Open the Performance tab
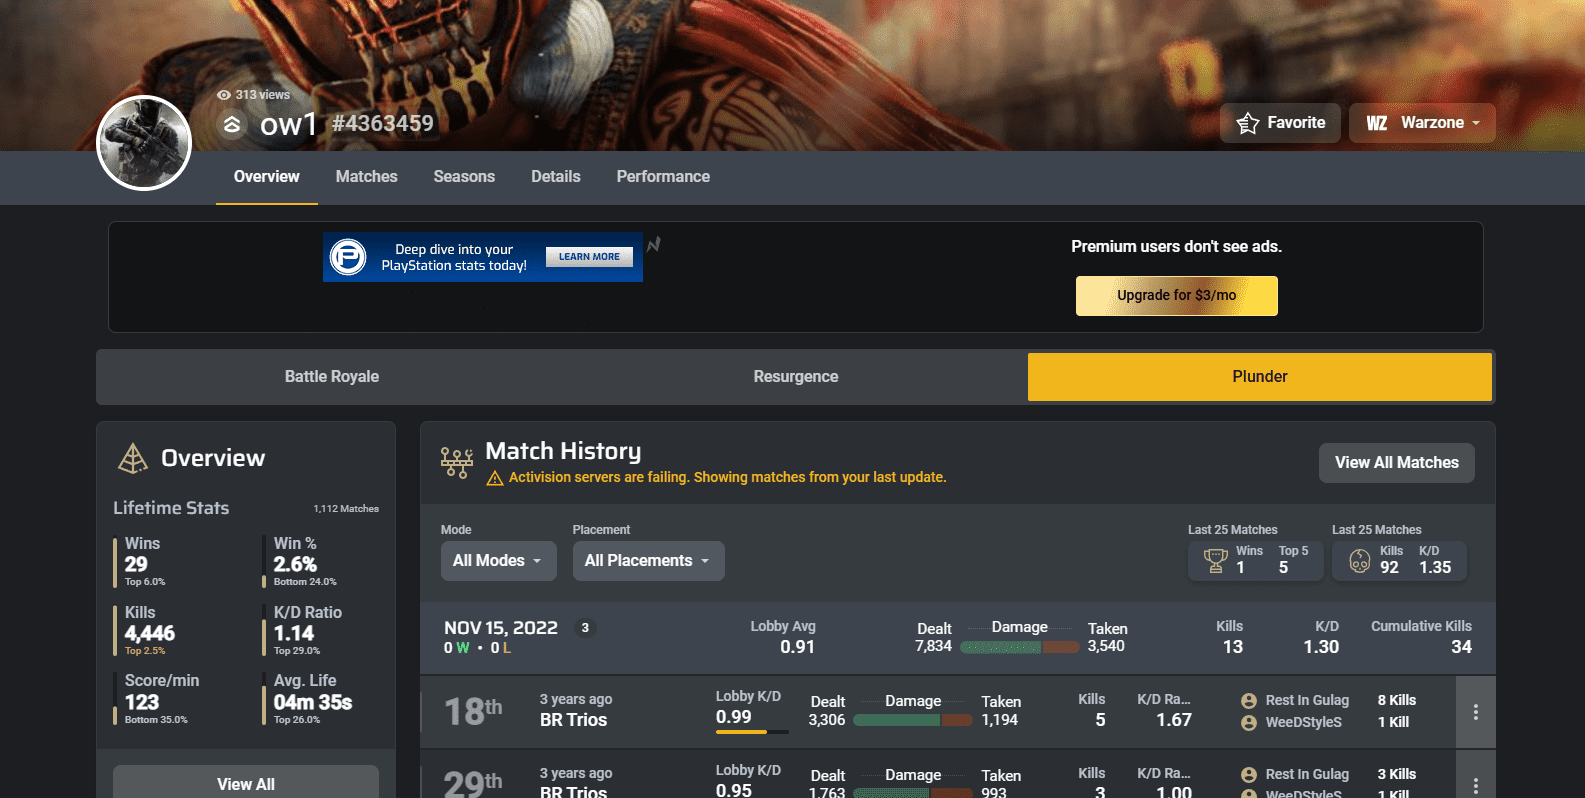 click(662, 177)
